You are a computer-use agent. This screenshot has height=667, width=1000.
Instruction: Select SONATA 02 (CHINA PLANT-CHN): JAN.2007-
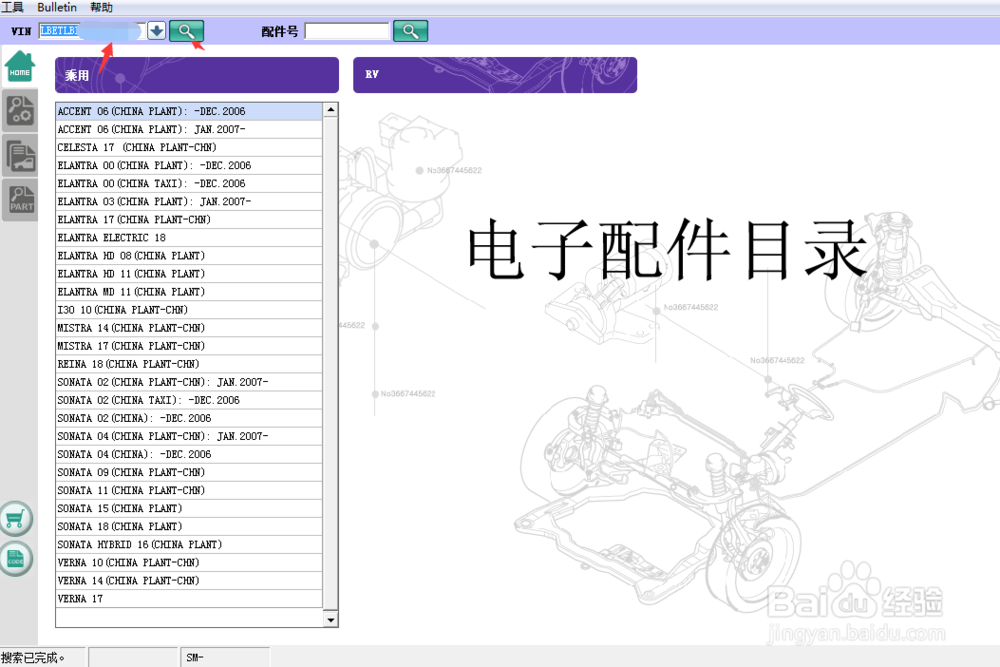189,382
